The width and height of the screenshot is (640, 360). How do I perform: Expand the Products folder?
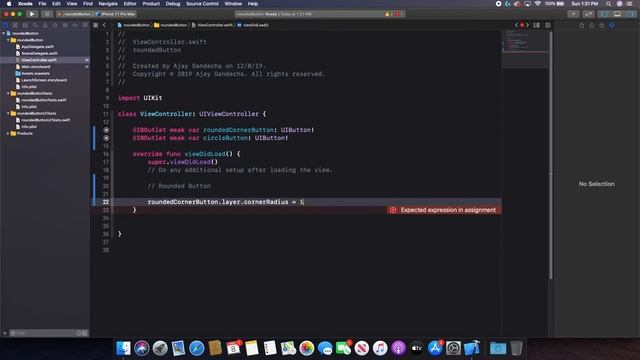(x=8, y=133)
